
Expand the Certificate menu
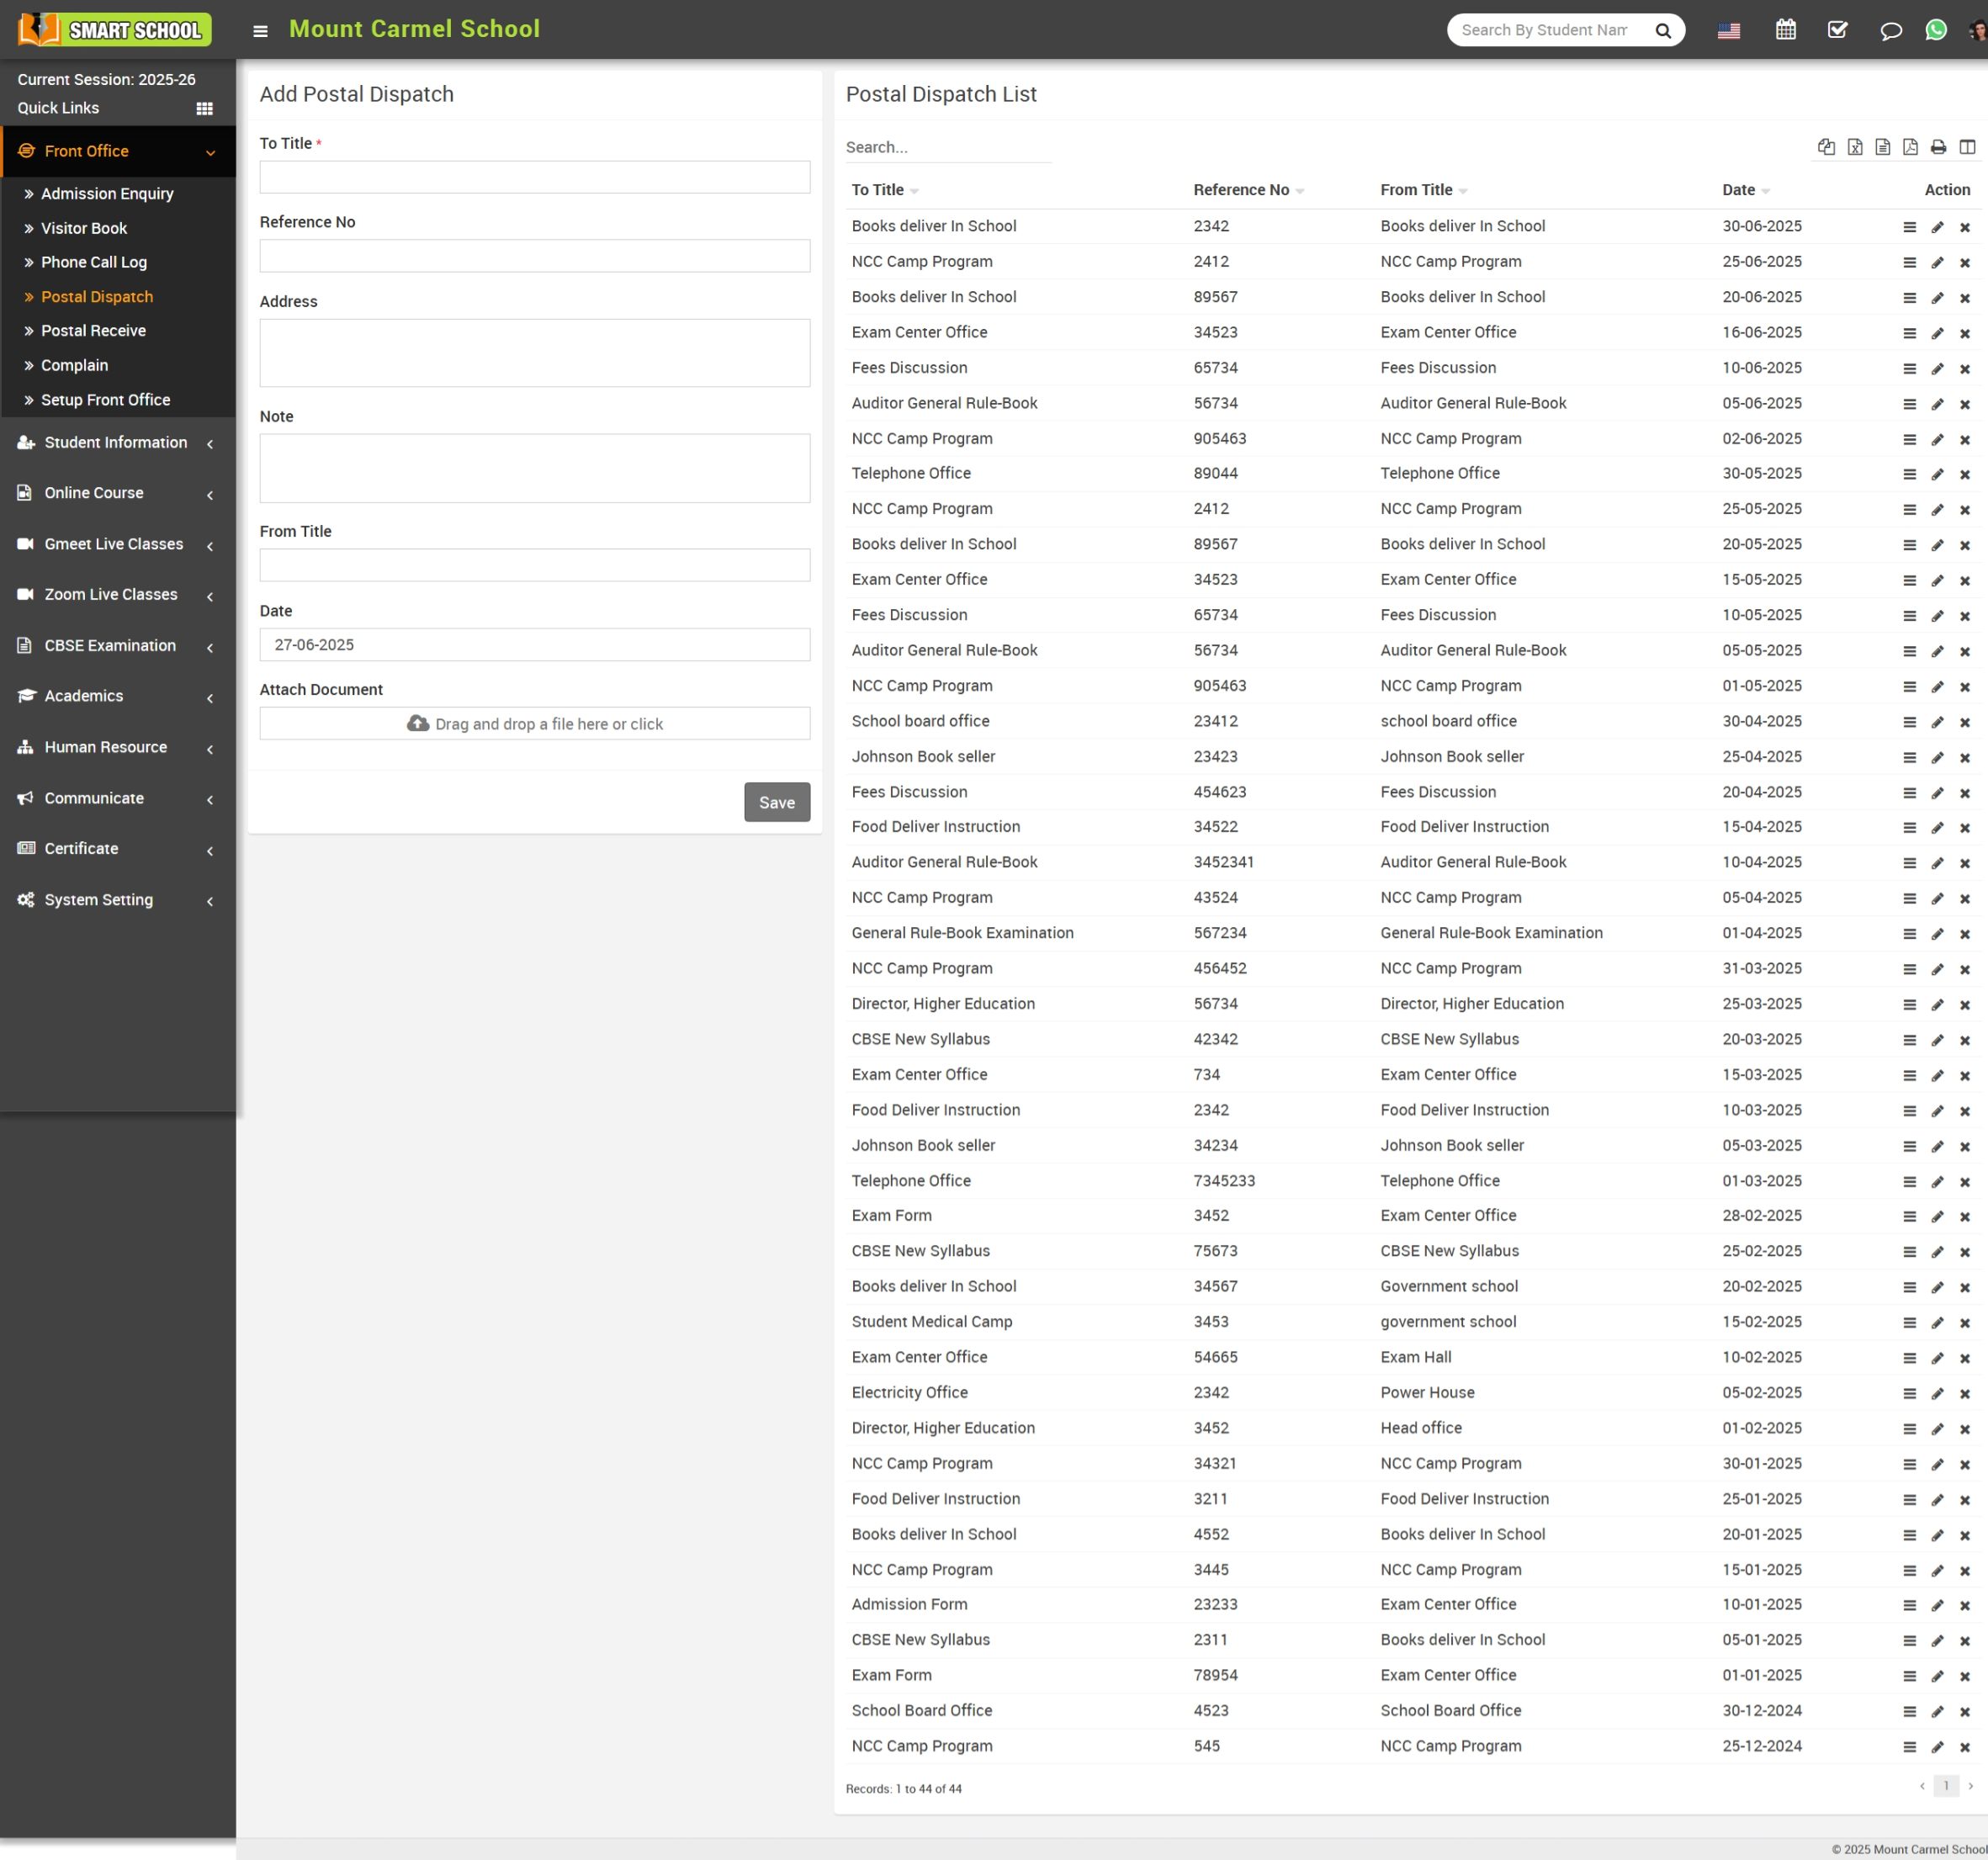click(x=118, y=848)
